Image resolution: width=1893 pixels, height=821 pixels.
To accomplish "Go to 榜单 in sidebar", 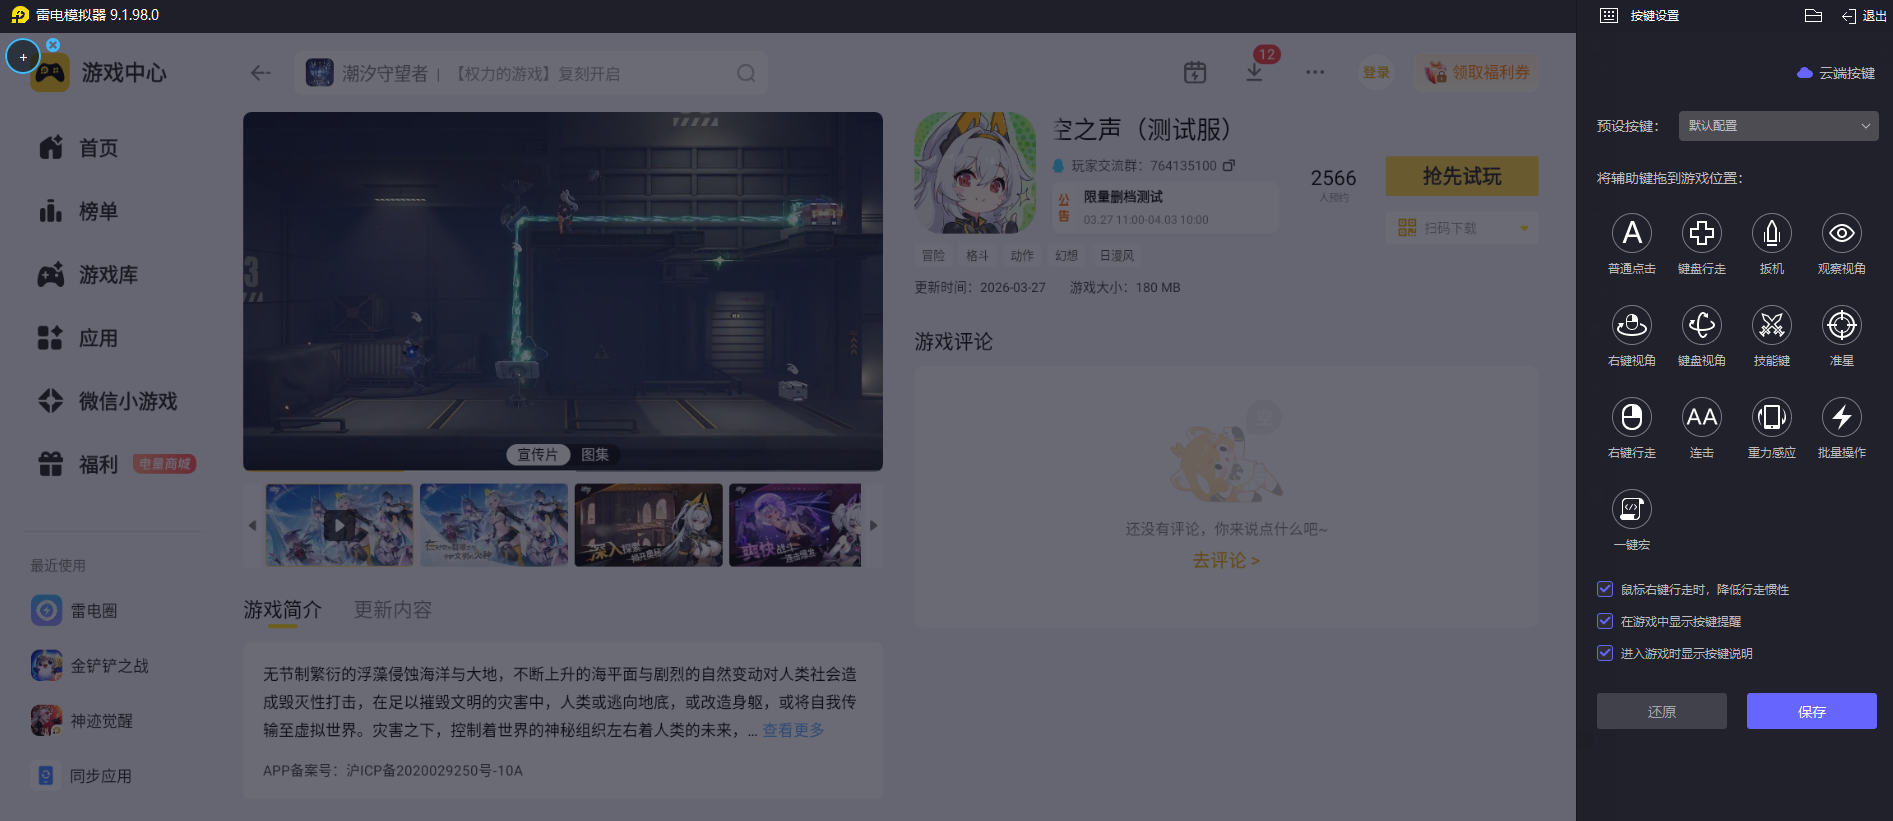I will pos(78,211).
